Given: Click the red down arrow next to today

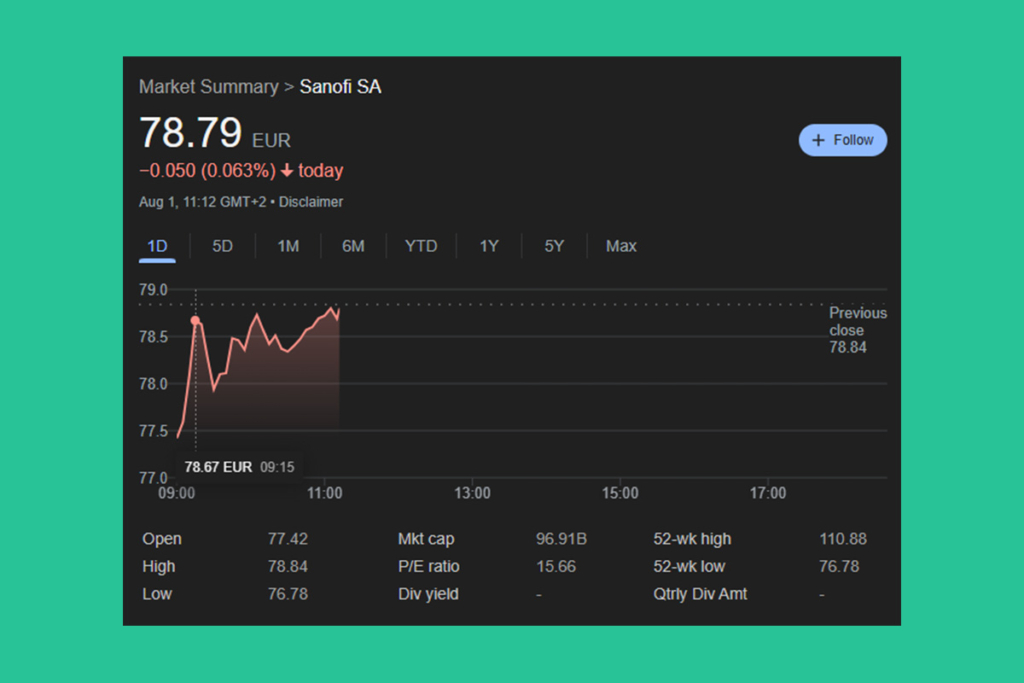Looking at the screenshot, I should click(x=287, y=171).
